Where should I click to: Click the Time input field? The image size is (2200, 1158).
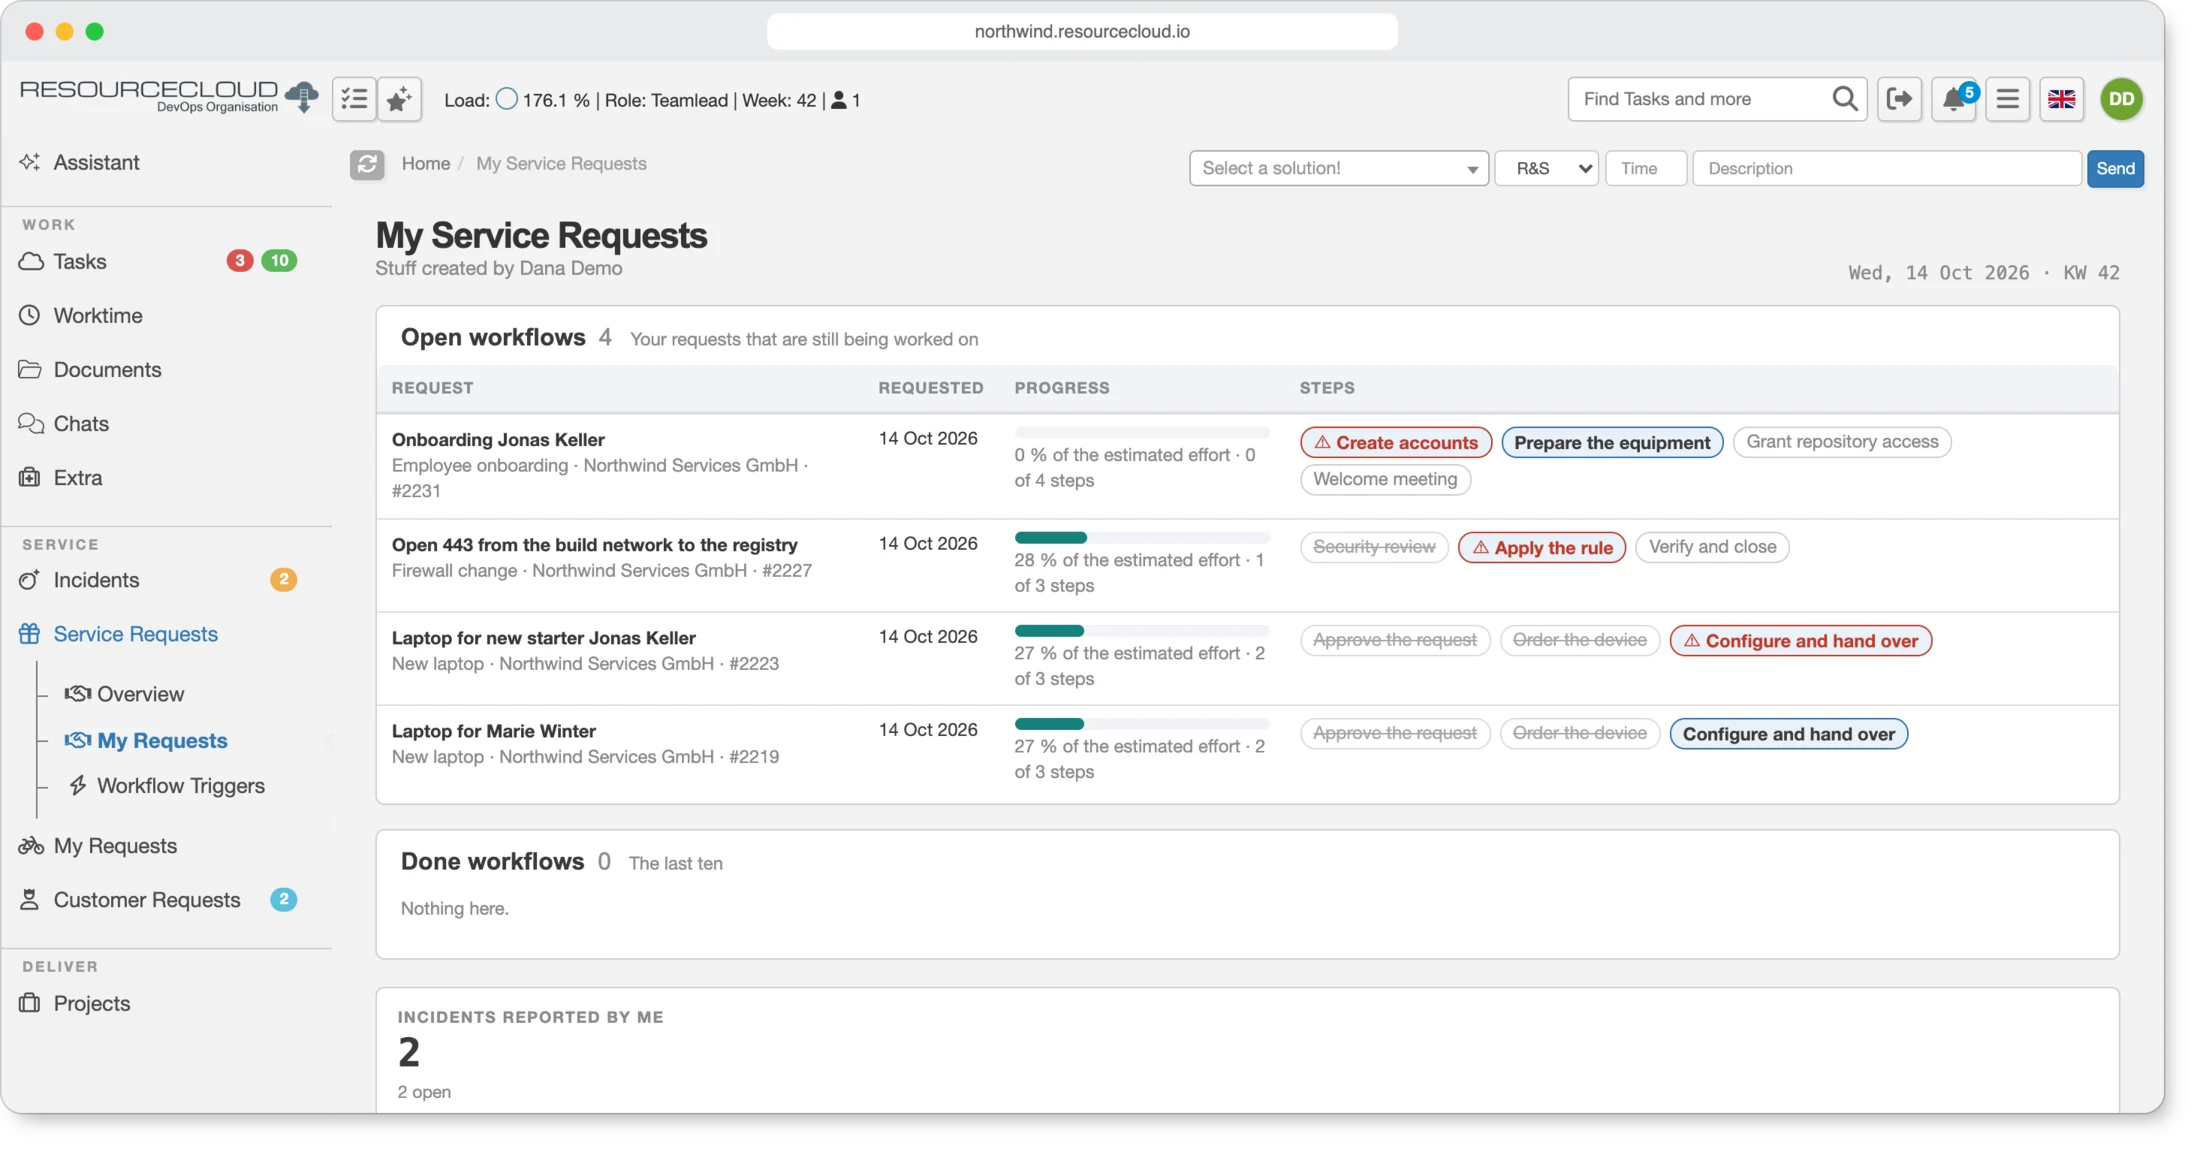point(1646,168)
